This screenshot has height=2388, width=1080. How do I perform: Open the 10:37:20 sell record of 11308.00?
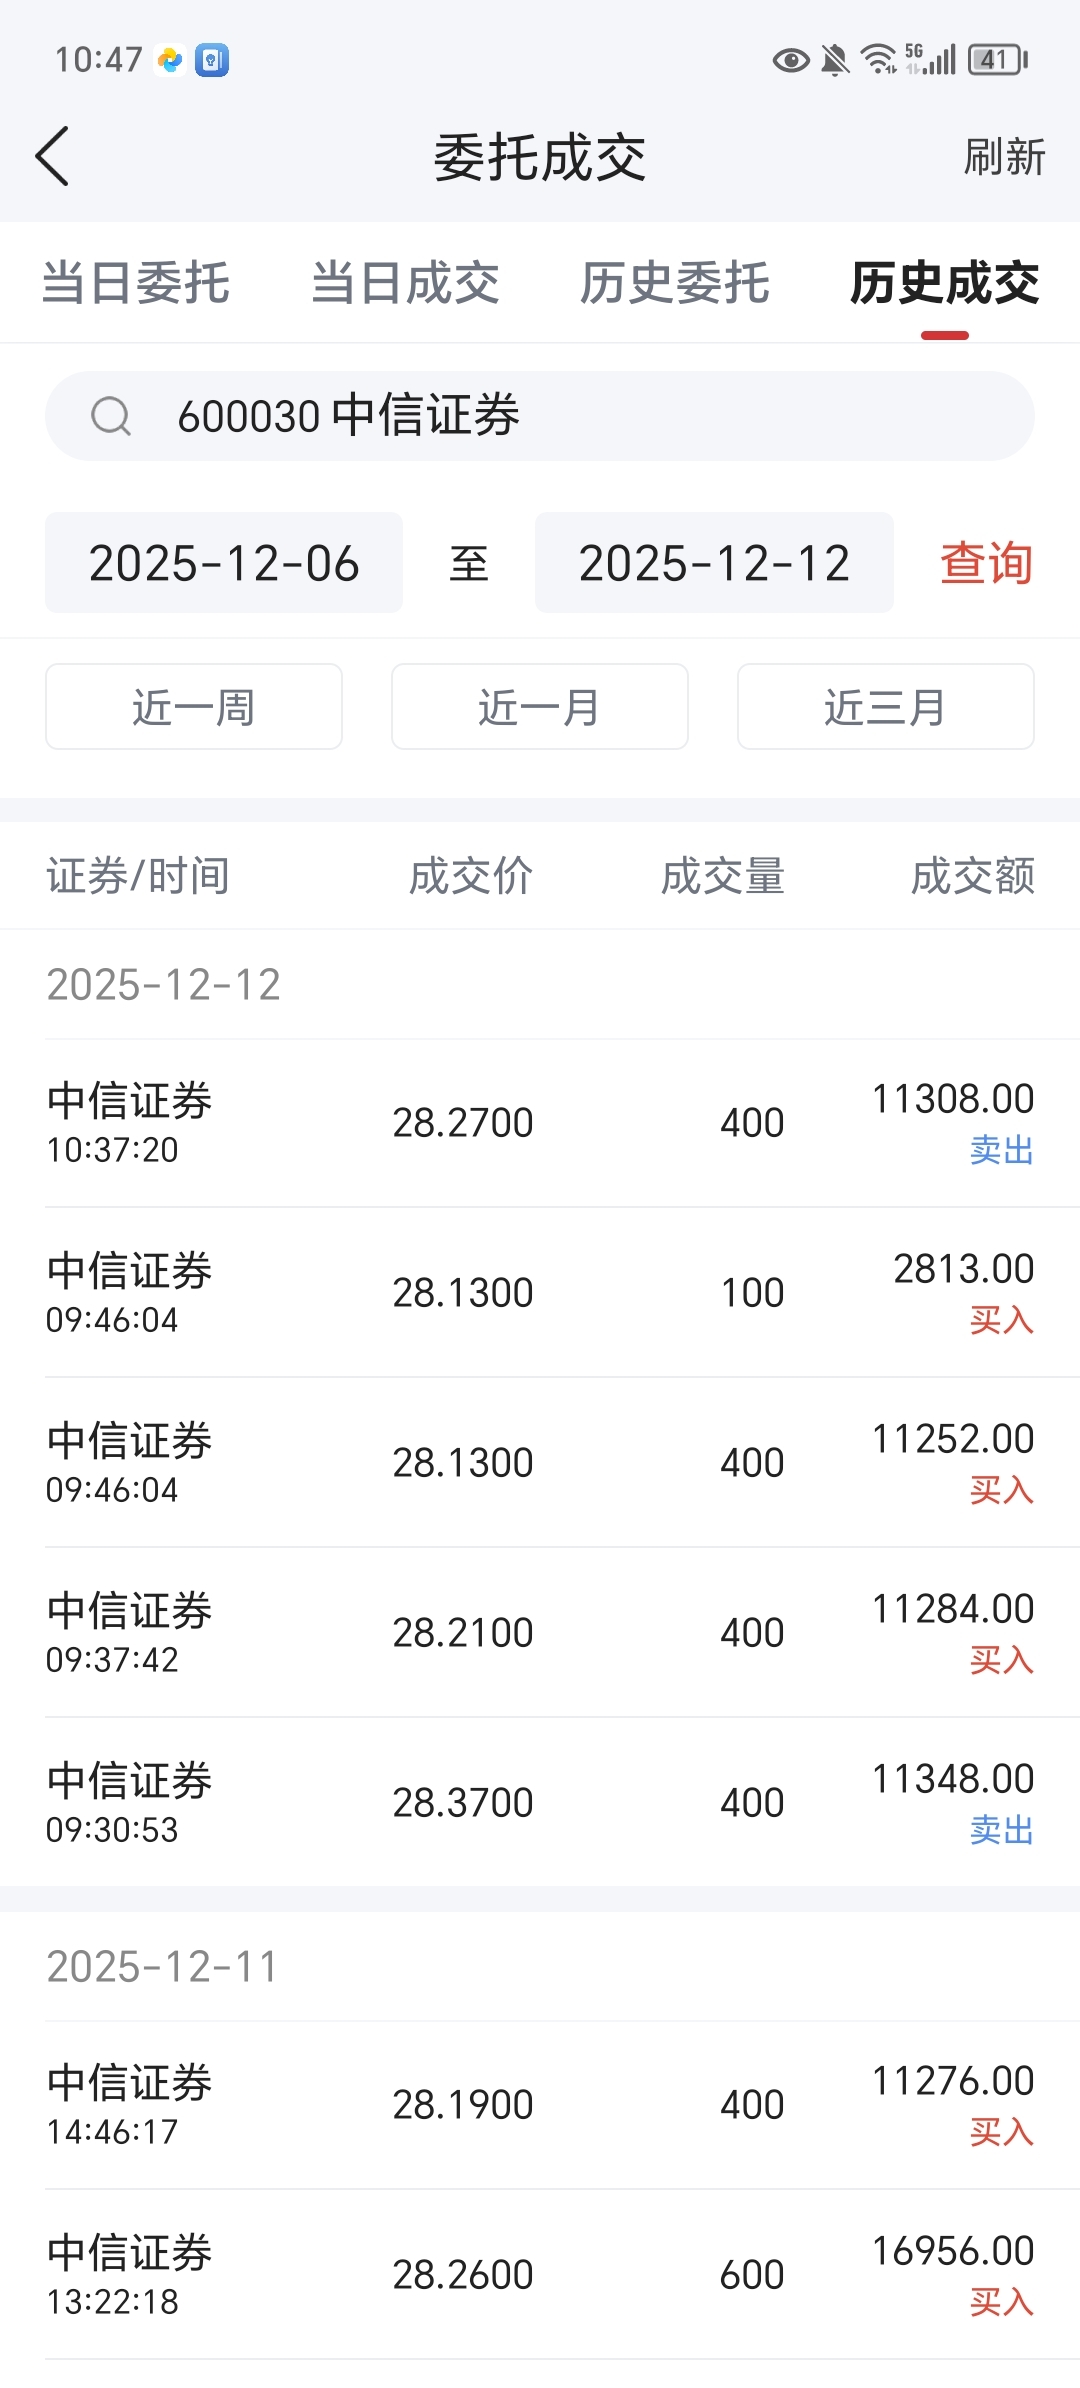coord(540,1123)
